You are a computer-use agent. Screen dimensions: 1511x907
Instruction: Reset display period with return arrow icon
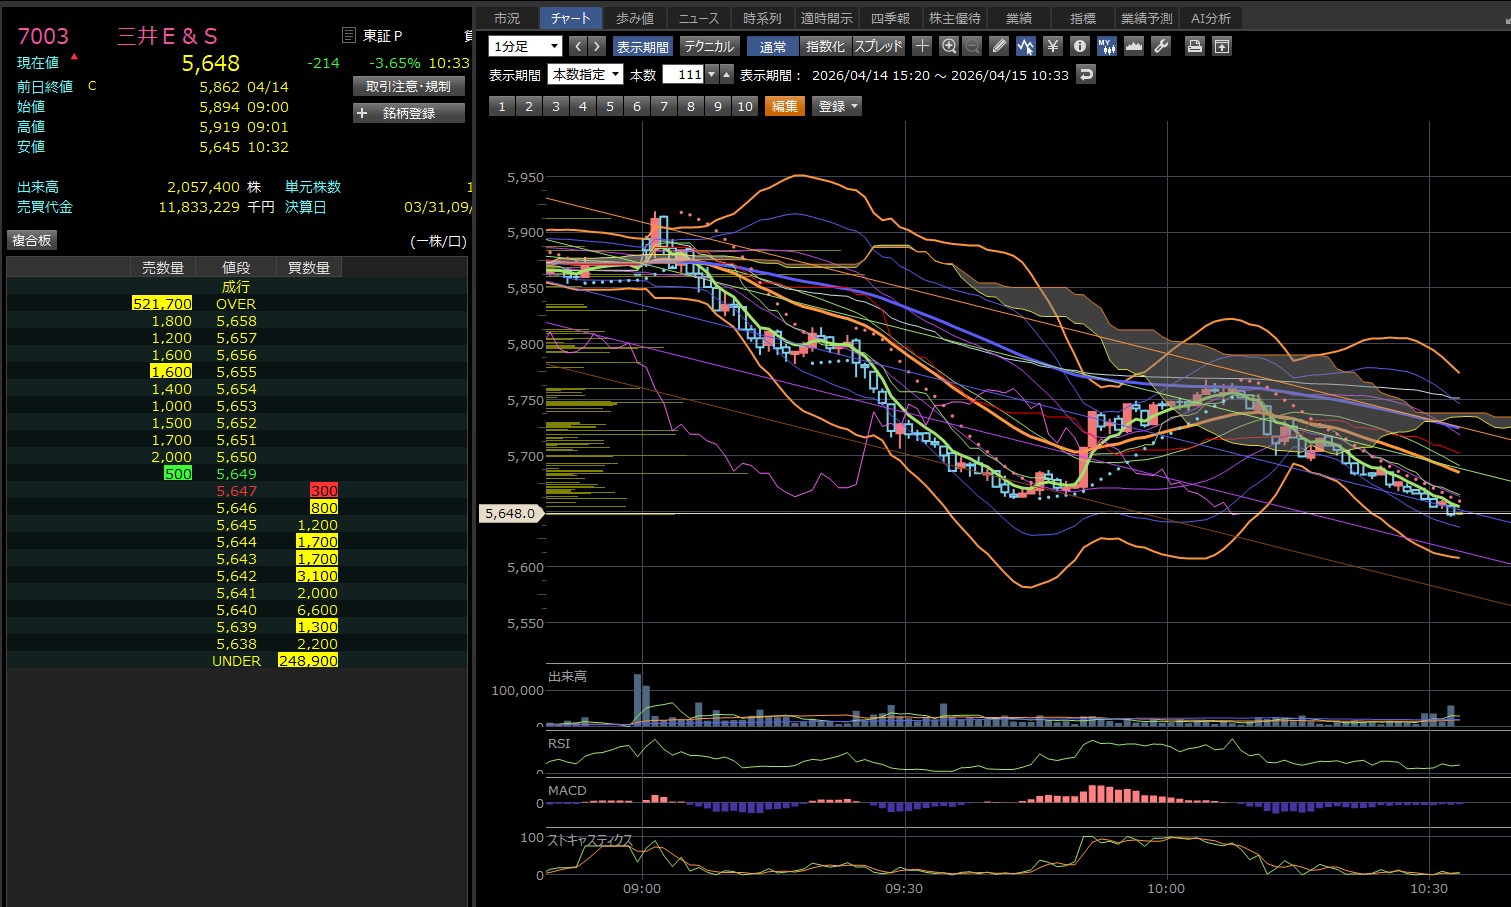pos(1086,74)
